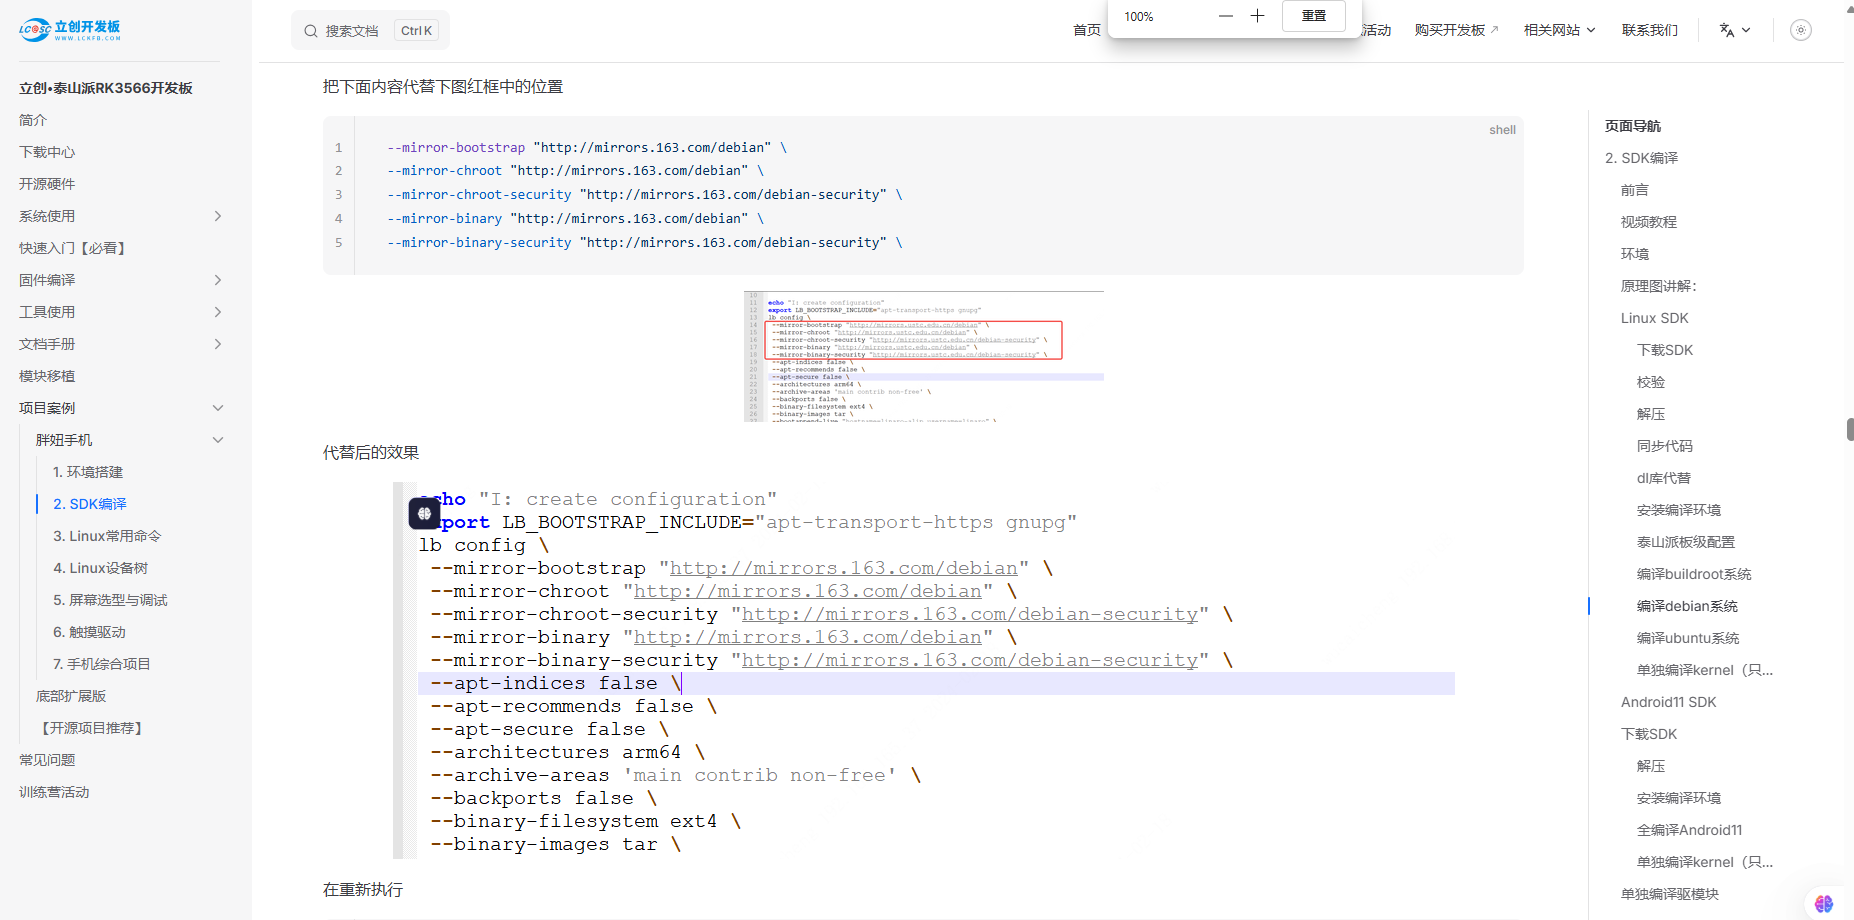Click the colorful brain icon at bottom right
The height and width of the screenshot is (920, 1854).
point(1823,903)
